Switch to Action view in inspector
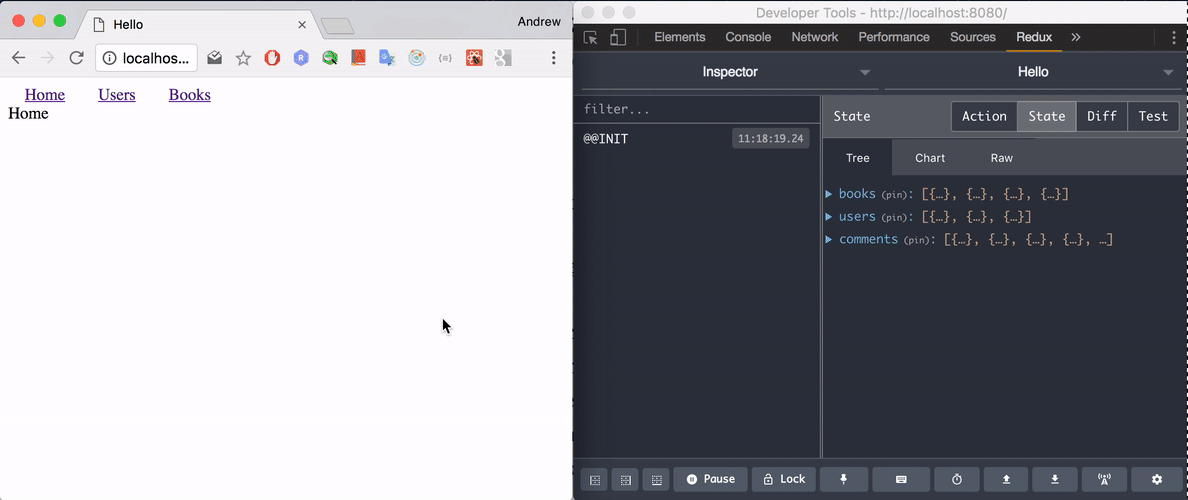Image resolution: width=1188 pixels, height=500 pixels. coord(984,117)
